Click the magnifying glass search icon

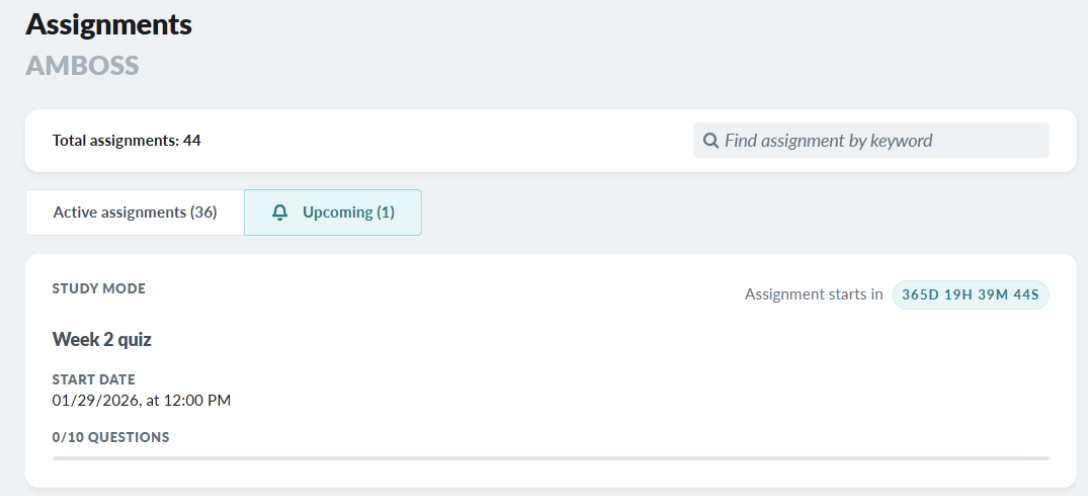[x=711, y=141]
